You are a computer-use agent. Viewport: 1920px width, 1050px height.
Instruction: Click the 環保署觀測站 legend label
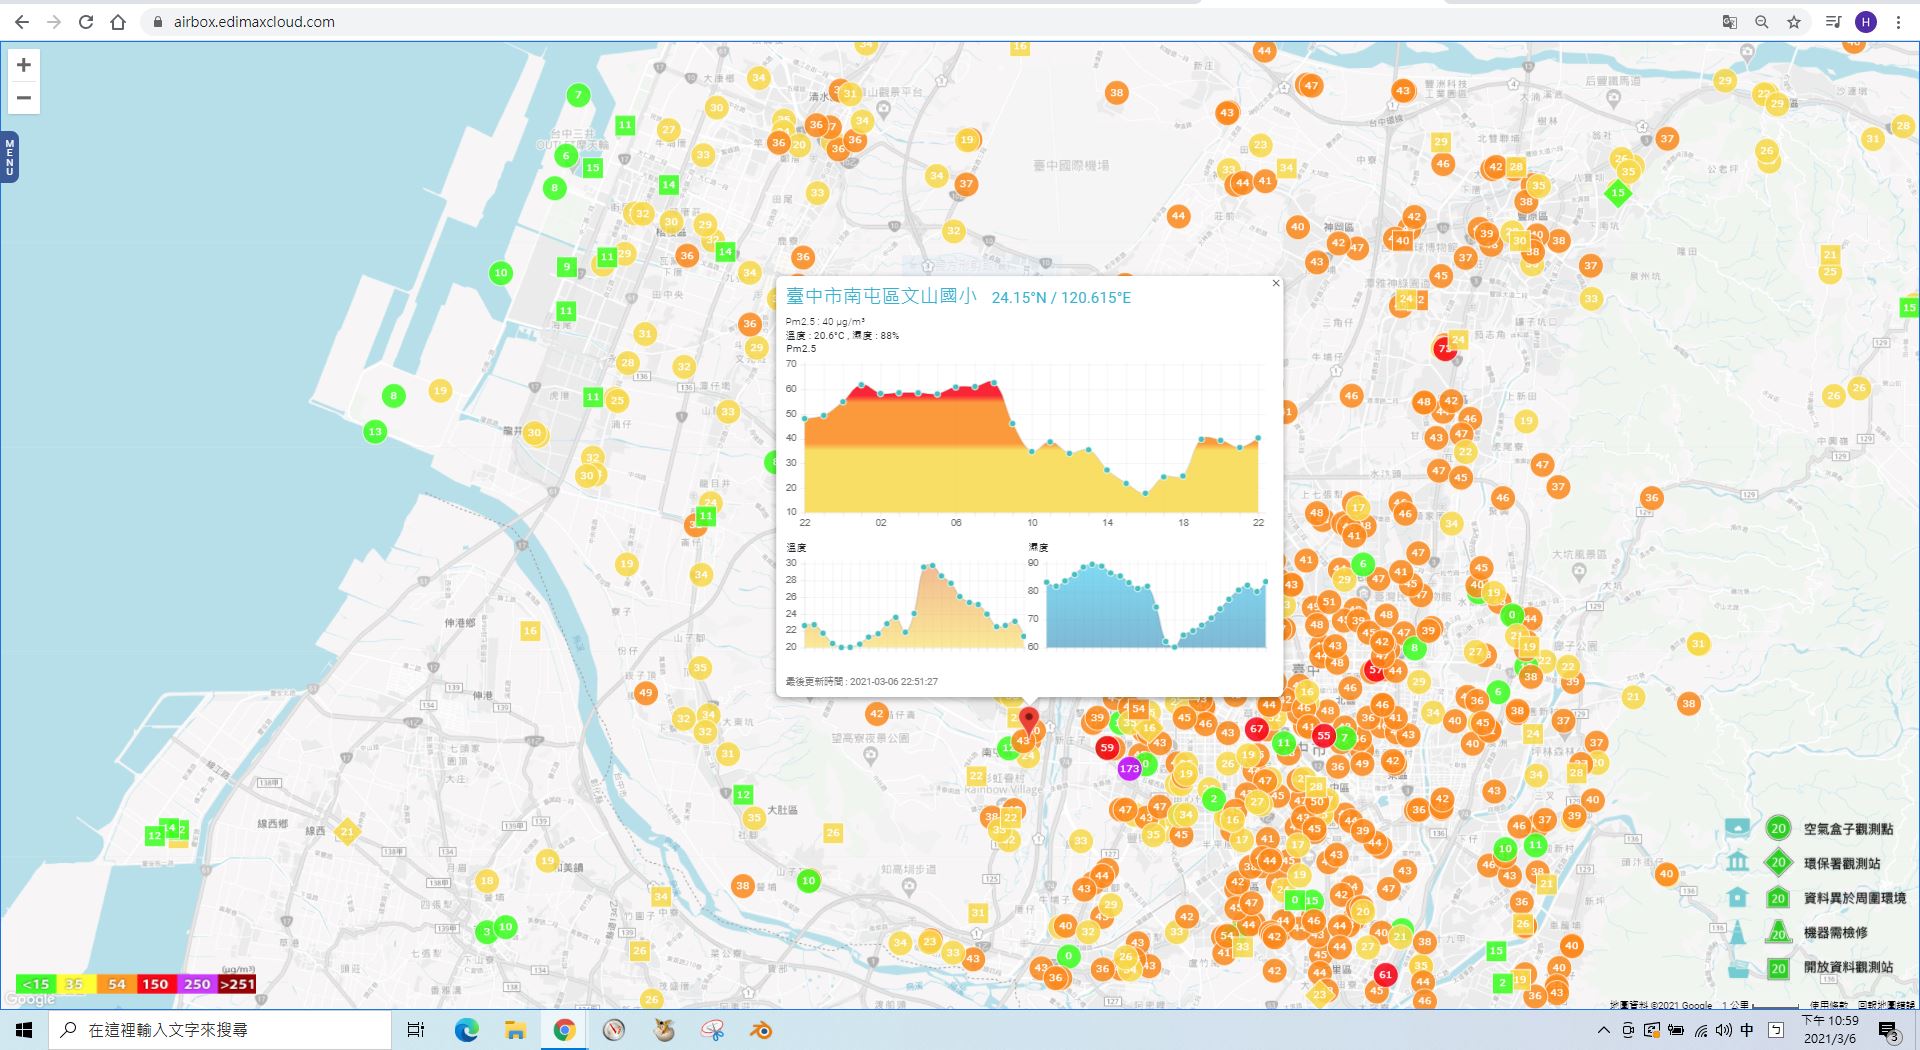[x=1842, y=863]
